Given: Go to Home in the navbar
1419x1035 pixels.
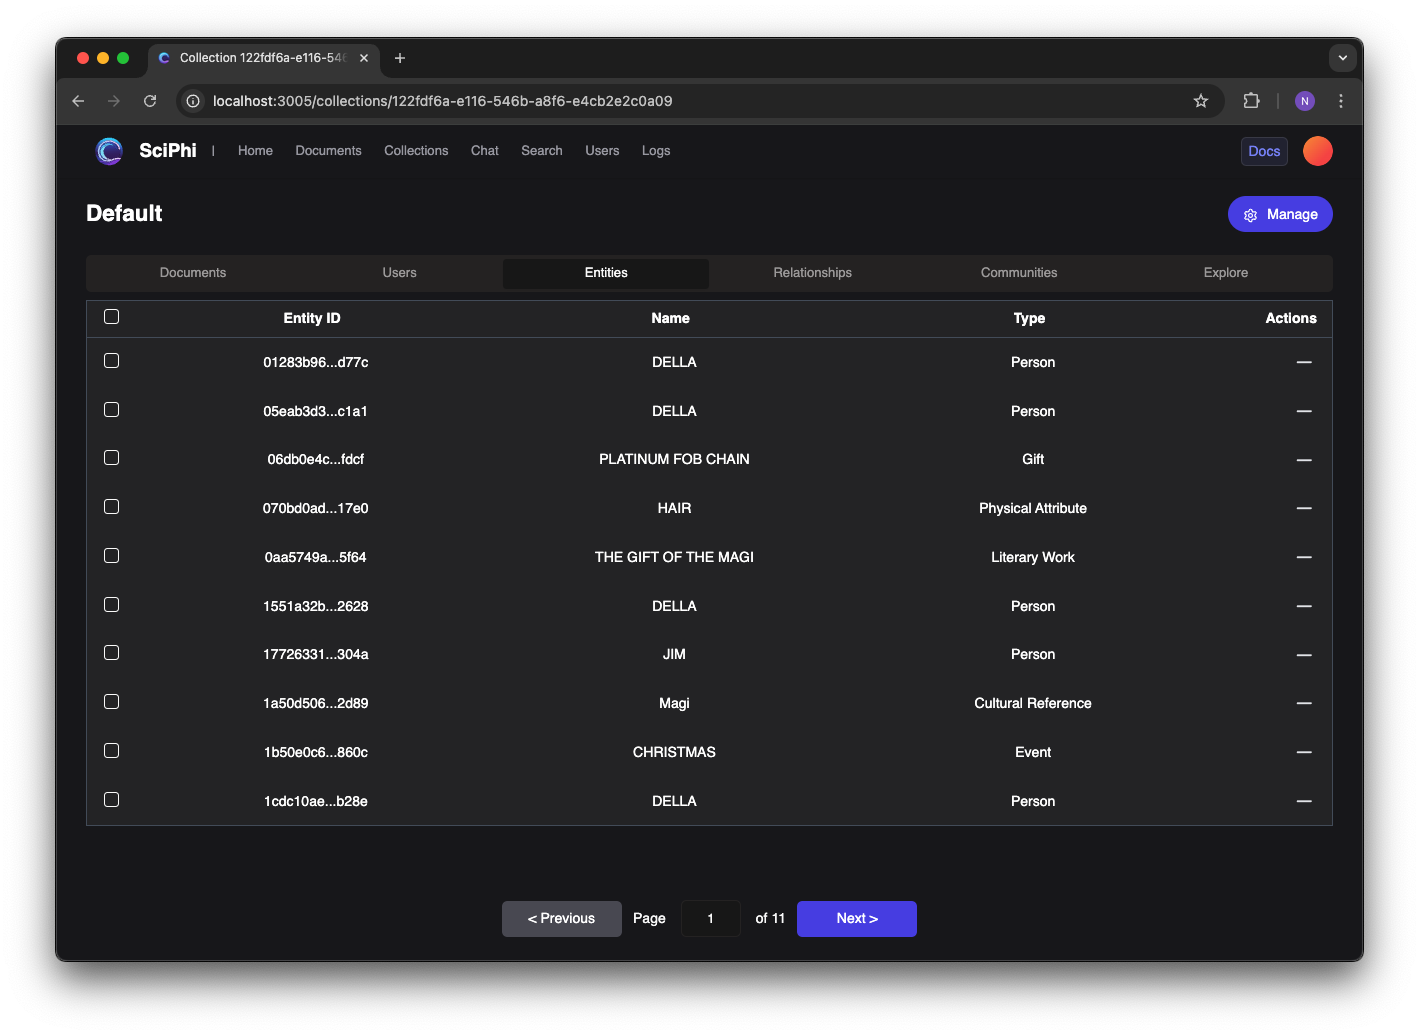Looking at the screenshot, I should pyautogui.click(x=255, y=151).
